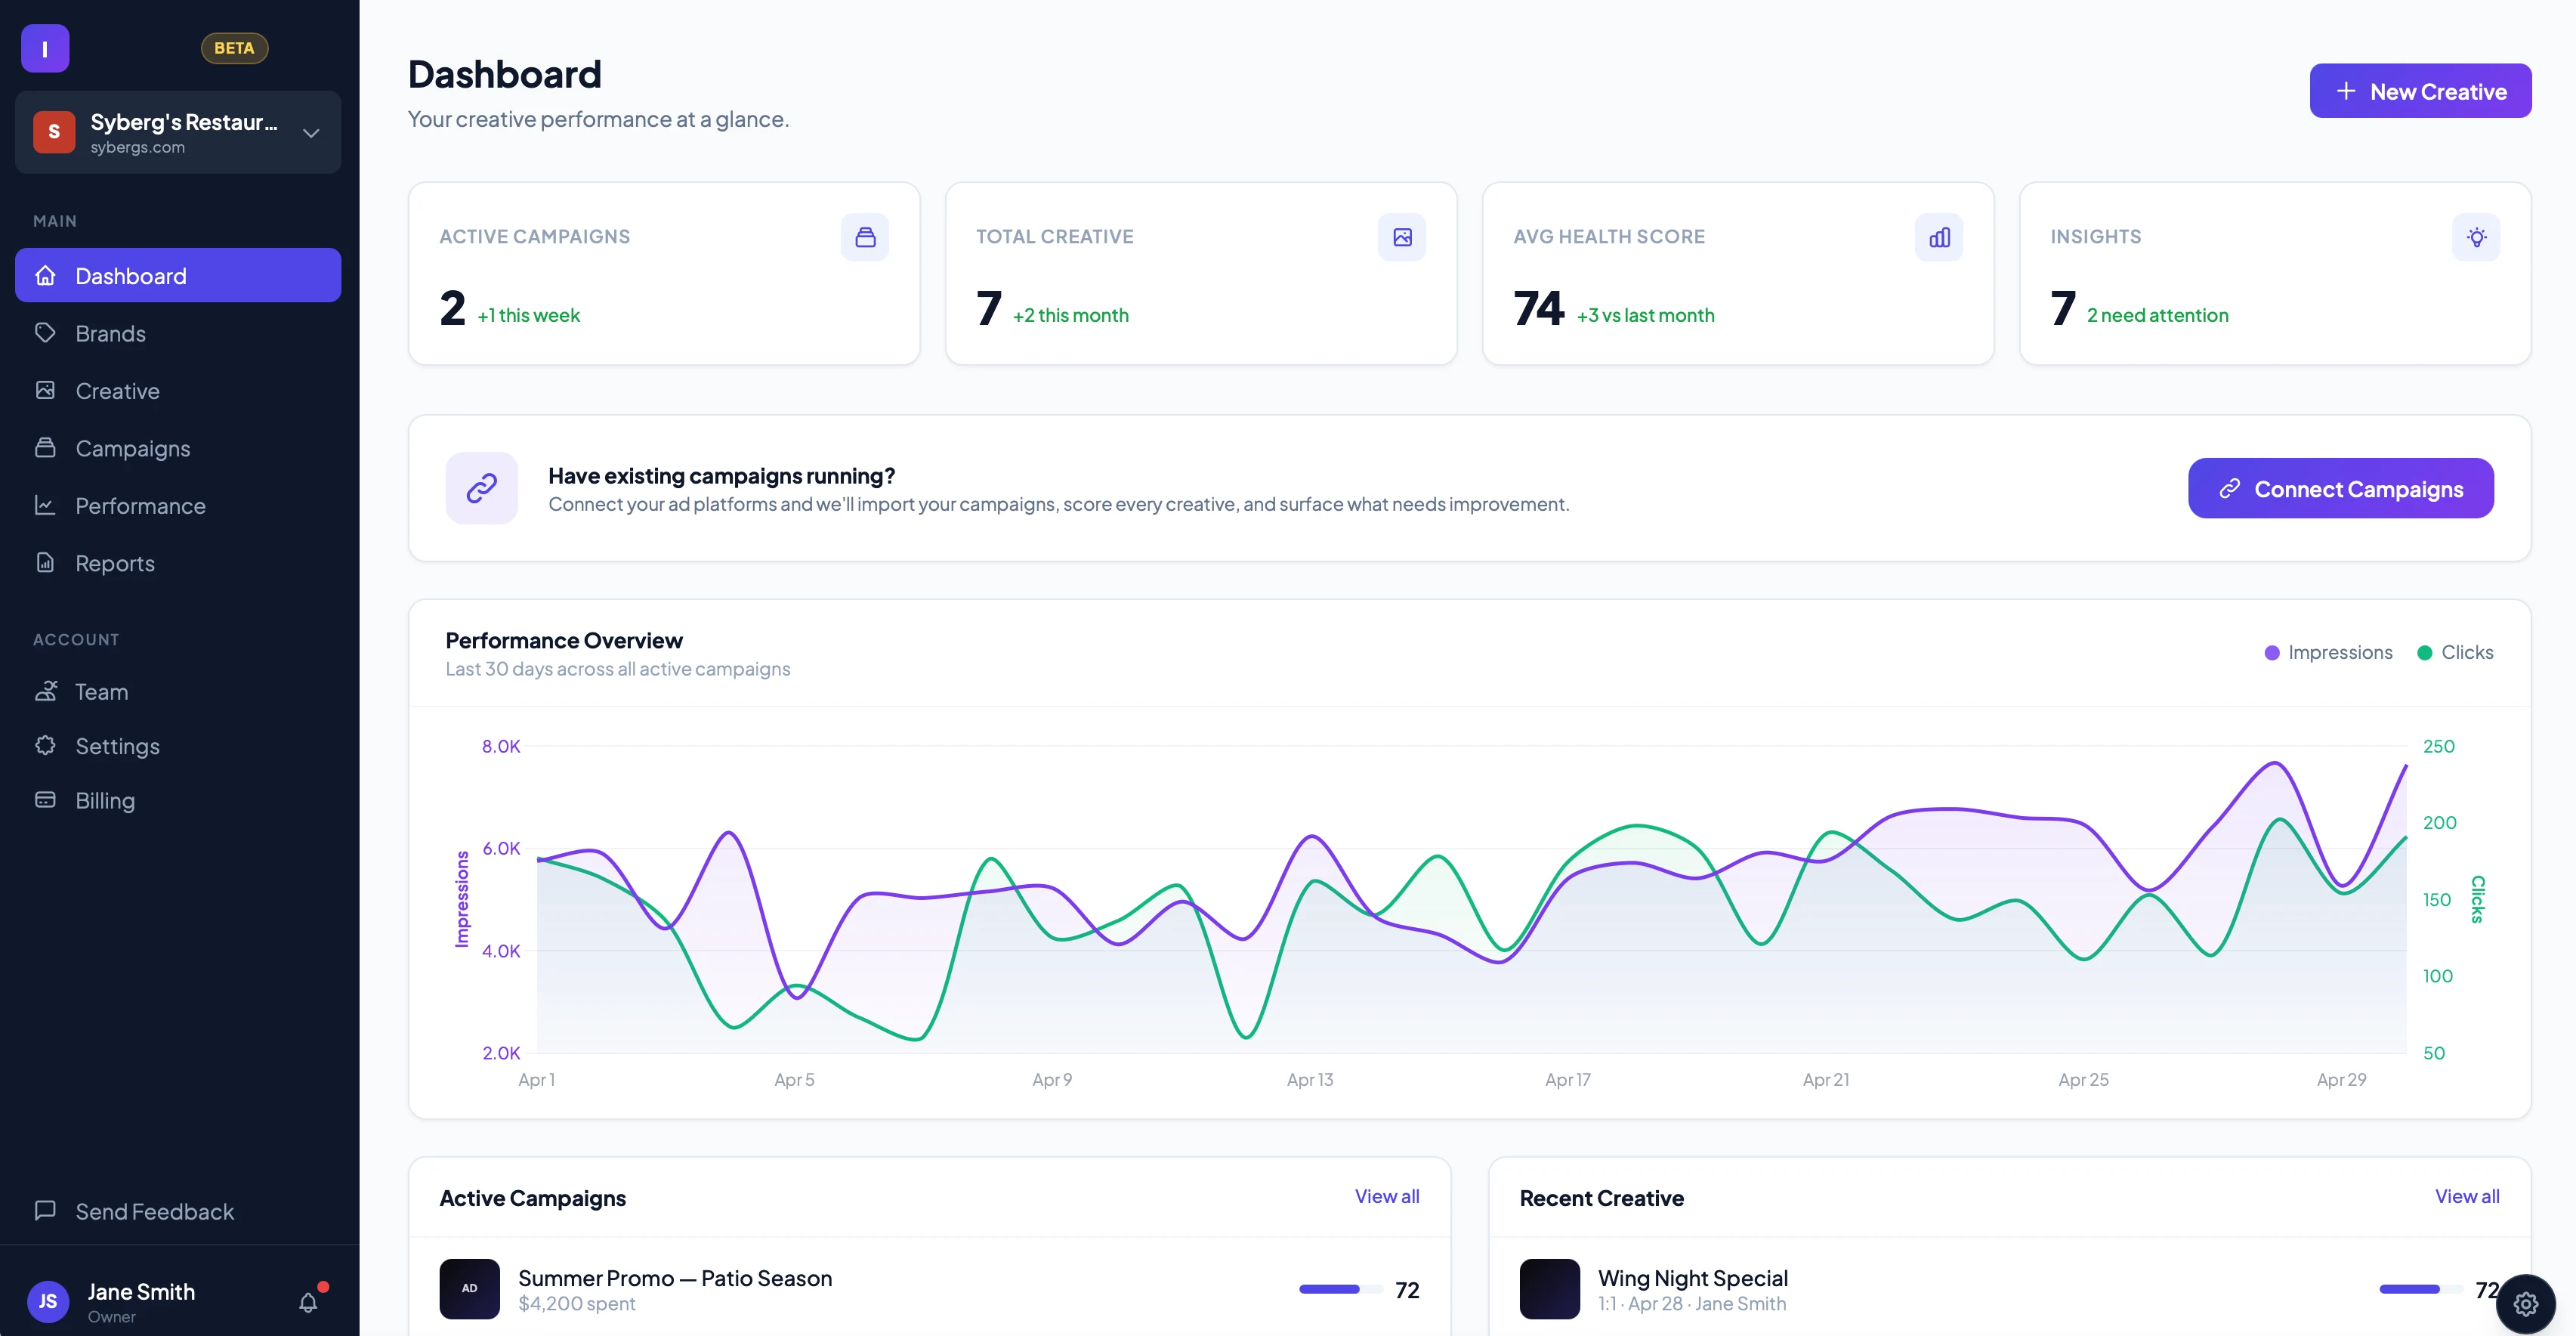Click the Send Feedback chat icon
This screenshot has width=2576, height=1336.
pyautogui.click(x=45, y=1210)
